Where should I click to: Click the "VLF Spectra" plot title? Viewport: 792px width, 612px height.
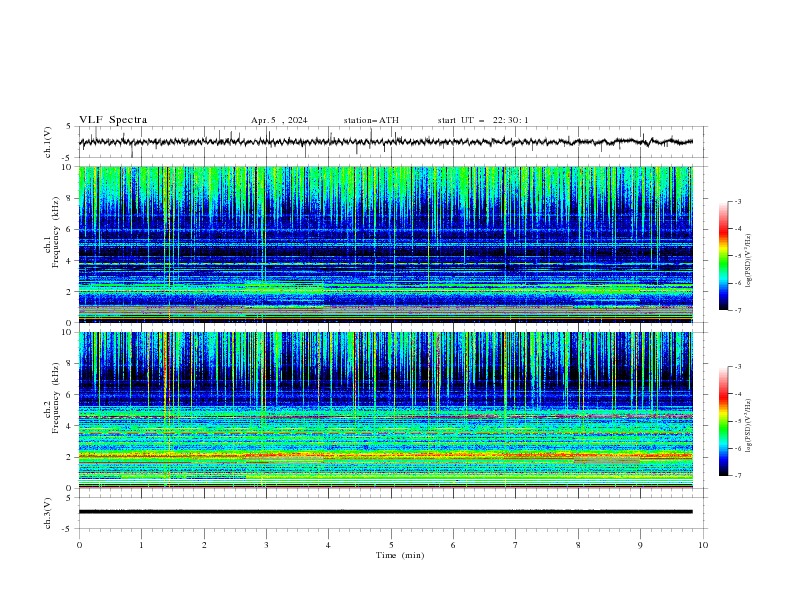point(113,120)
